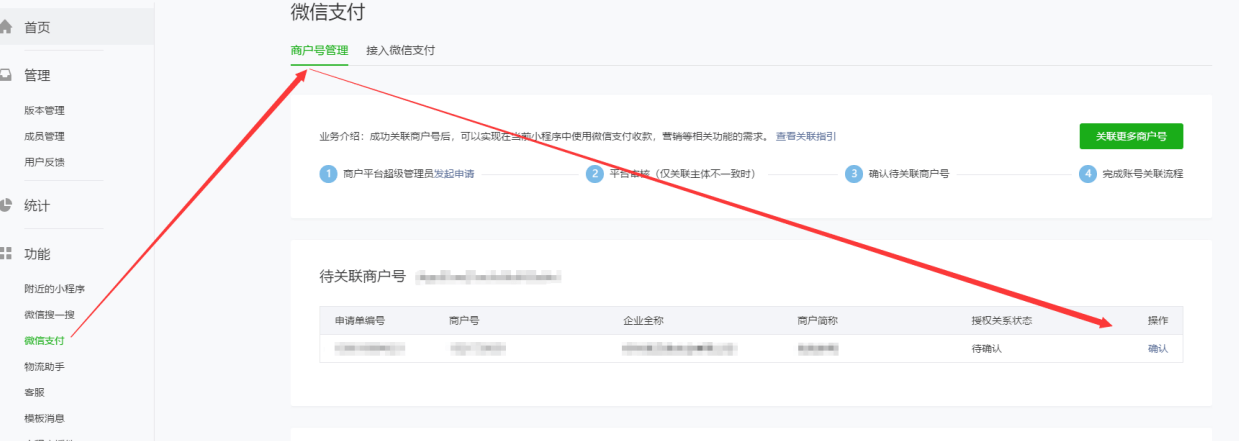Click the 授权关系状态 column header

point(1001,321)
